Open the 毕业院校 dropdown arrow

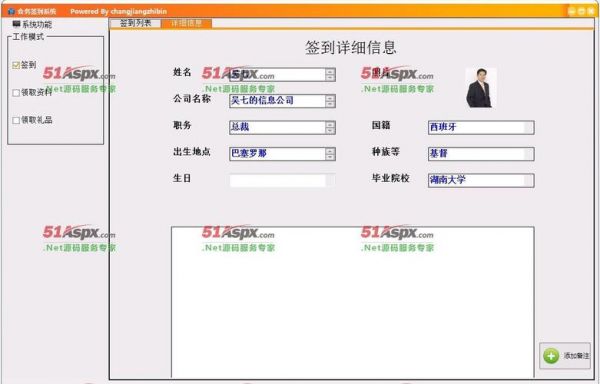[529, 180]
